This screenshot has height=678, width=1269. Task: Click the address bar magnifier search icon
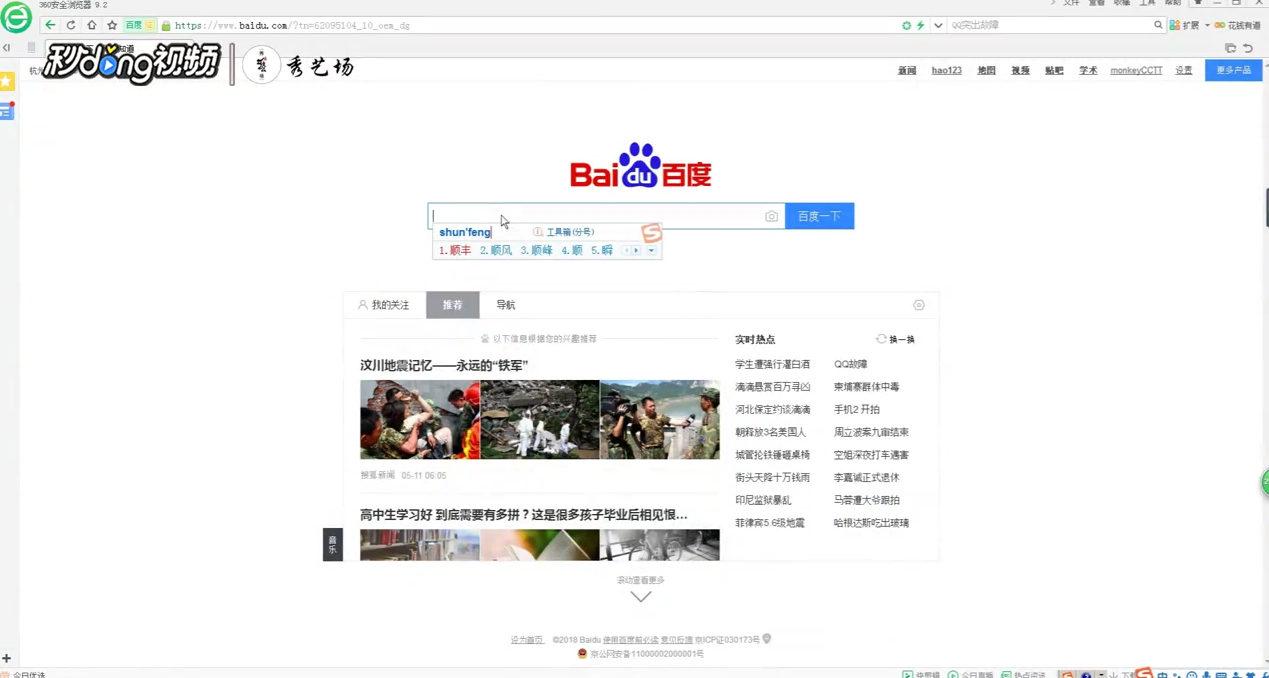coord(1158,25)
